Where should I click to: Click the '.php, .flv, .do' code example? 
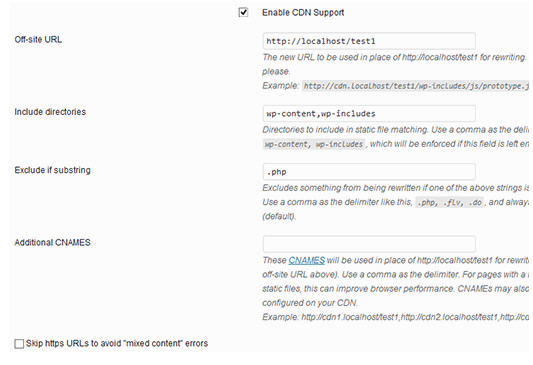click(449, 203)
